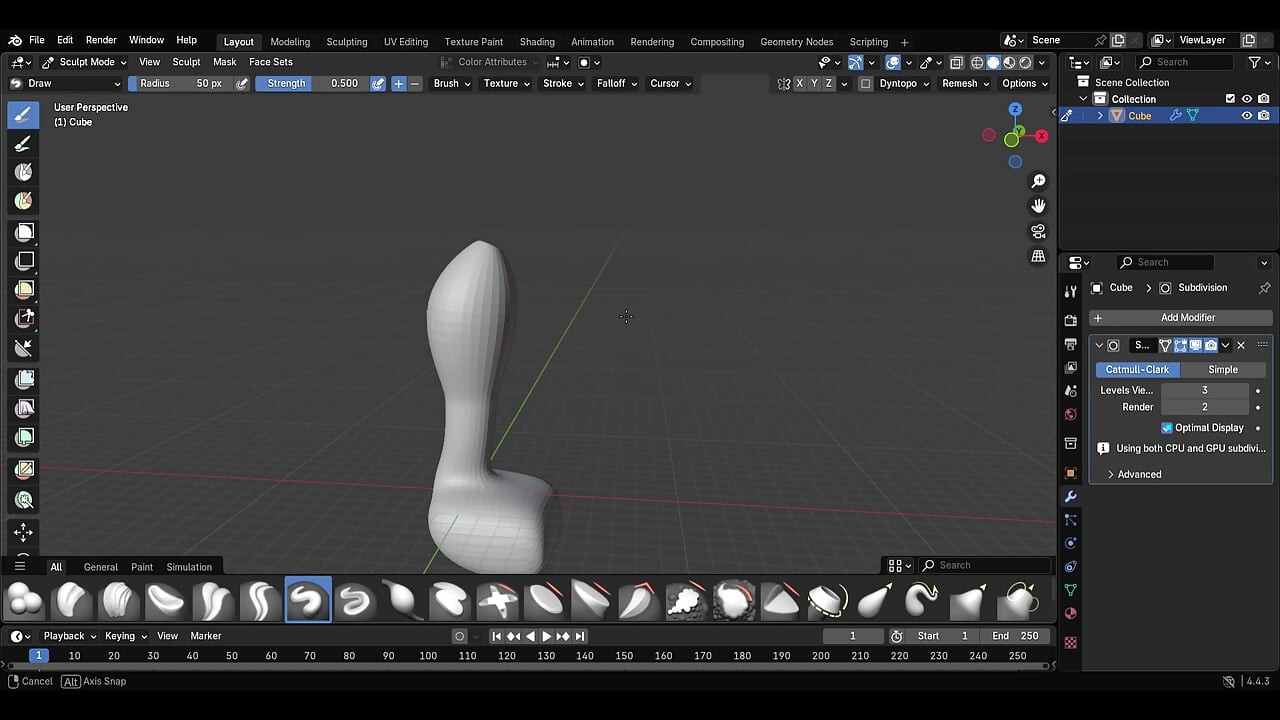Viewport: 1280px width, 720px height.
Task: Open the Stroke settings dropdown
Action: pos(563,84)
